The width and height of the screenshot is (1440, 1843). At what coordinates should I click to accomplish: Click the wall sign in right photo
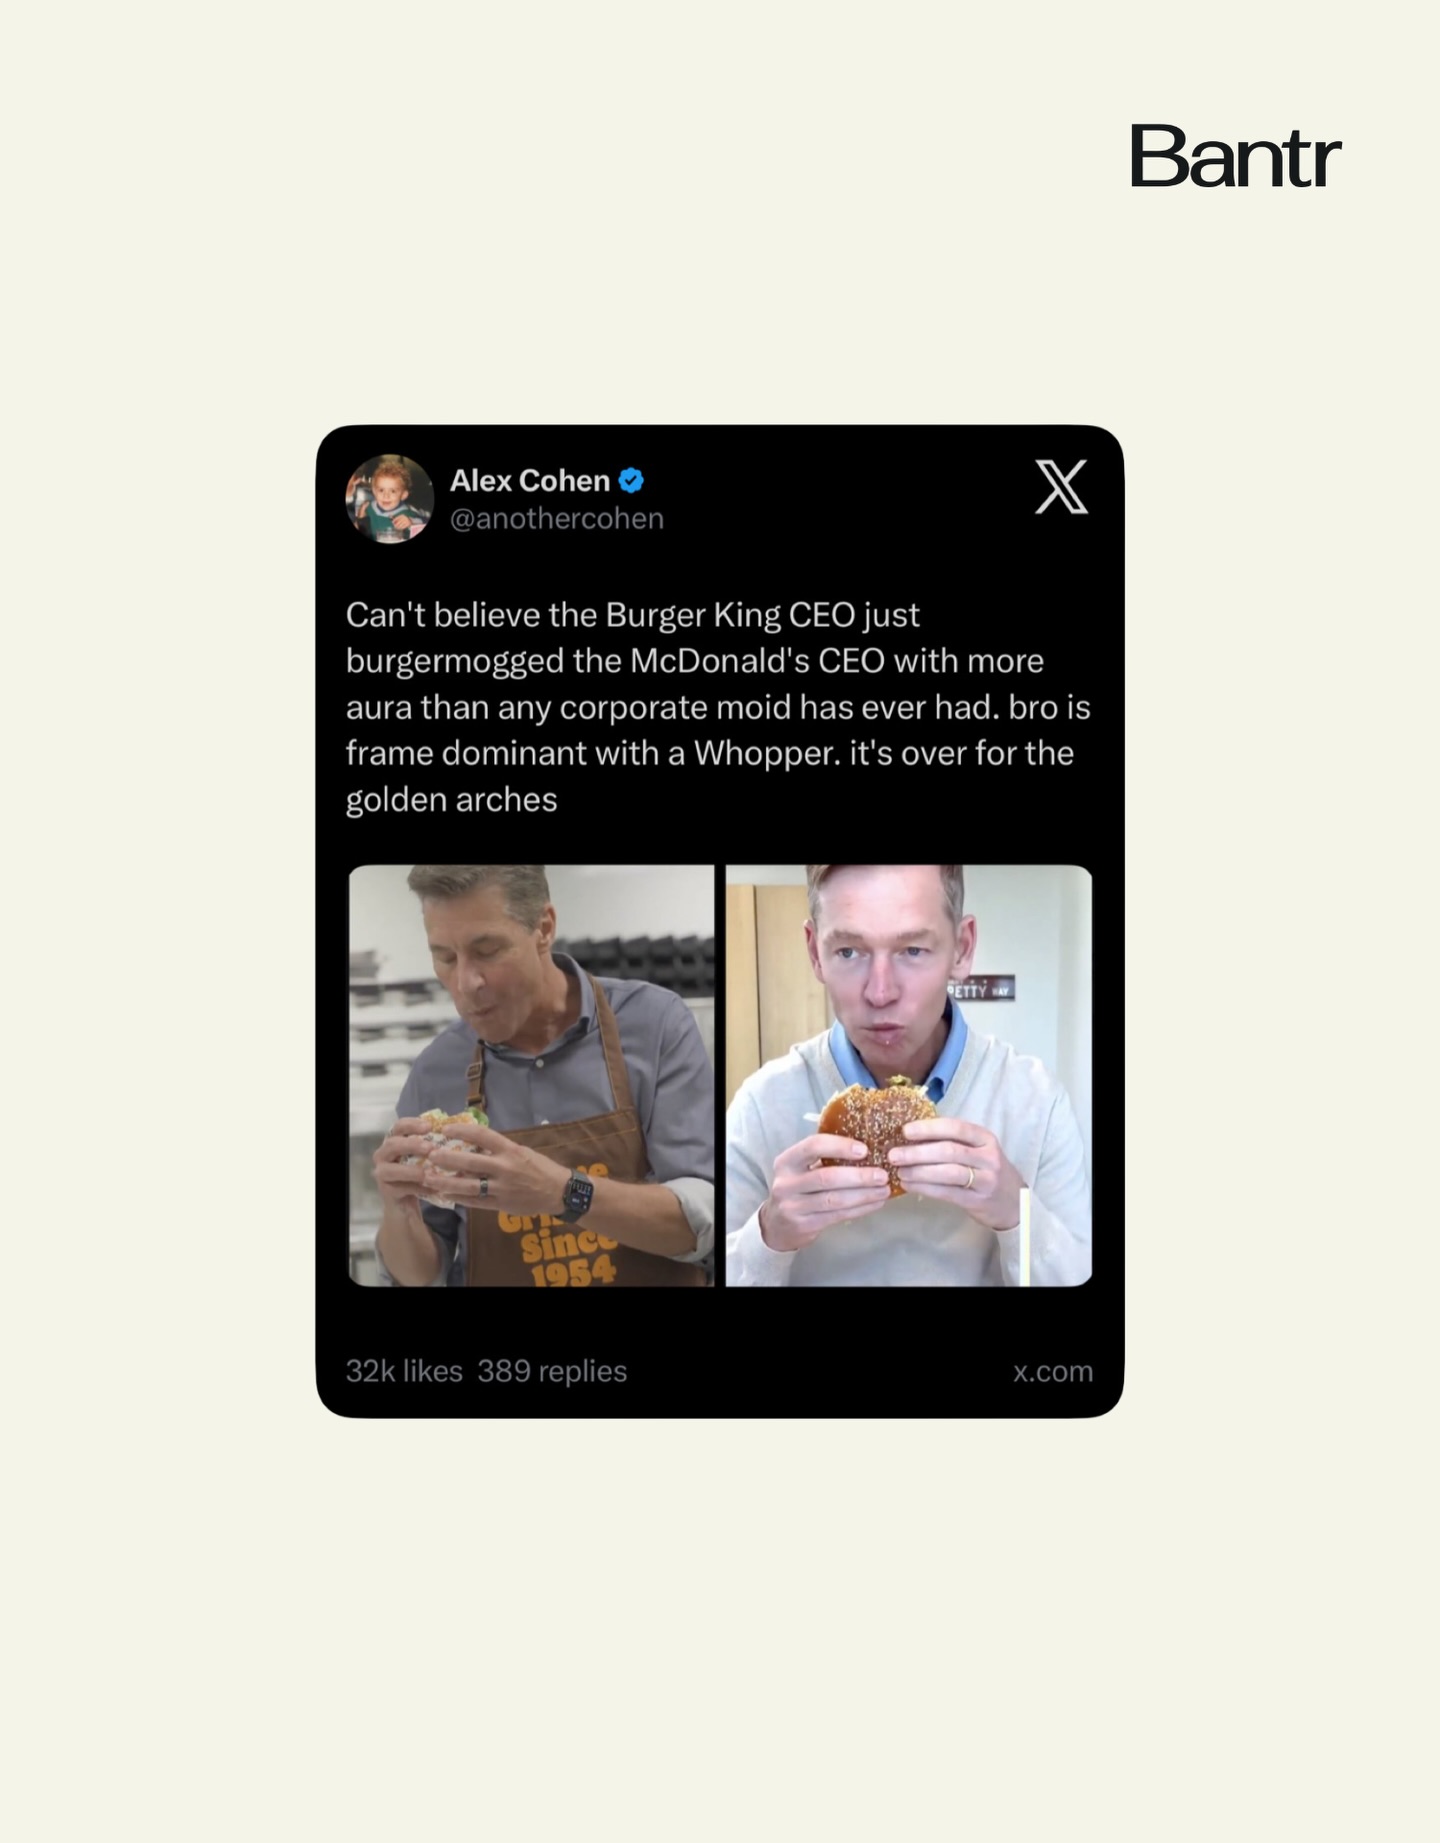[981, 989]
